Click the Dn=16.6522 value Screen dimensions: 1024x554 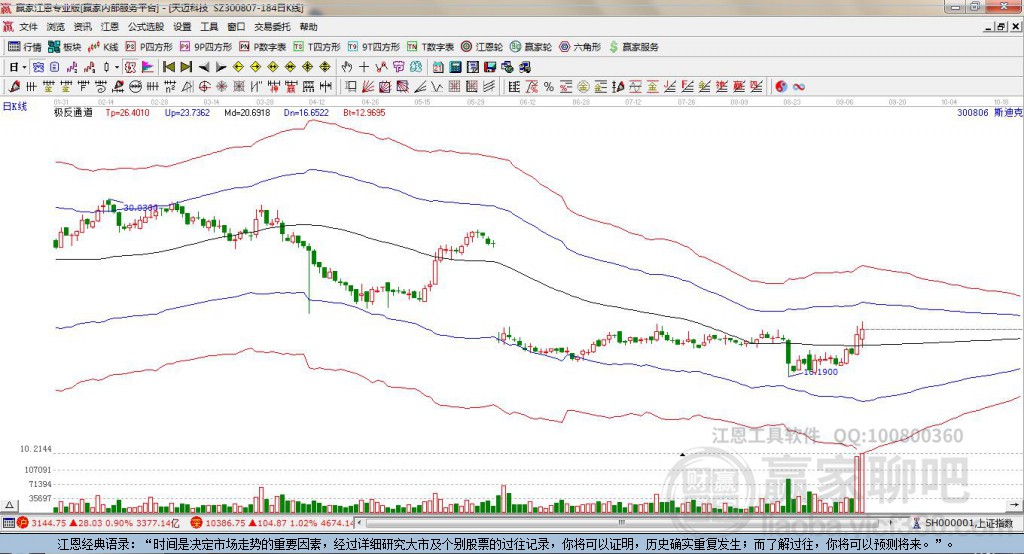coord(306,112)
